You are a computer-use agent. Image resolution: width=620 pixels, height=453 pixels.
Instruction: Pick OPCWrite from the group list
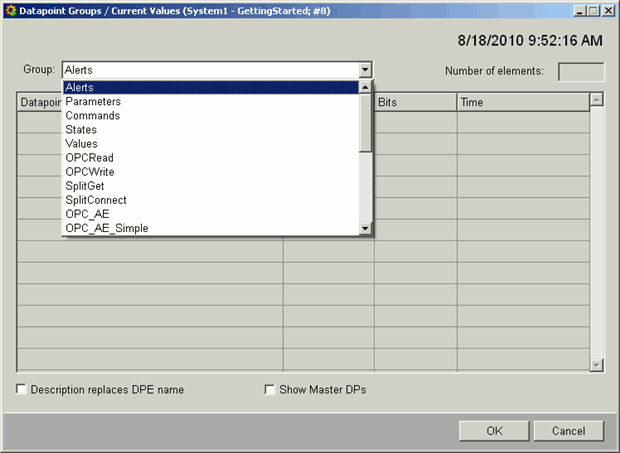pyautogui.click(x=90, y=172)
